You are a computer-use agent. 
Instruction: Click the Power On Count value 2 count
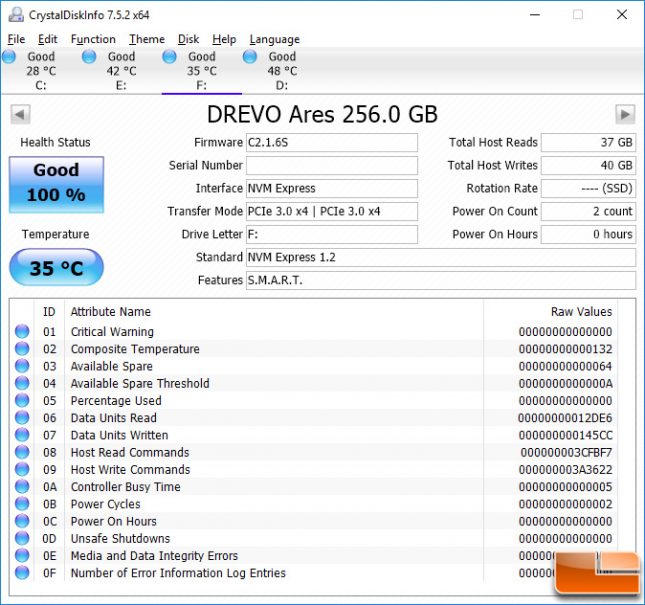[588, 211]
